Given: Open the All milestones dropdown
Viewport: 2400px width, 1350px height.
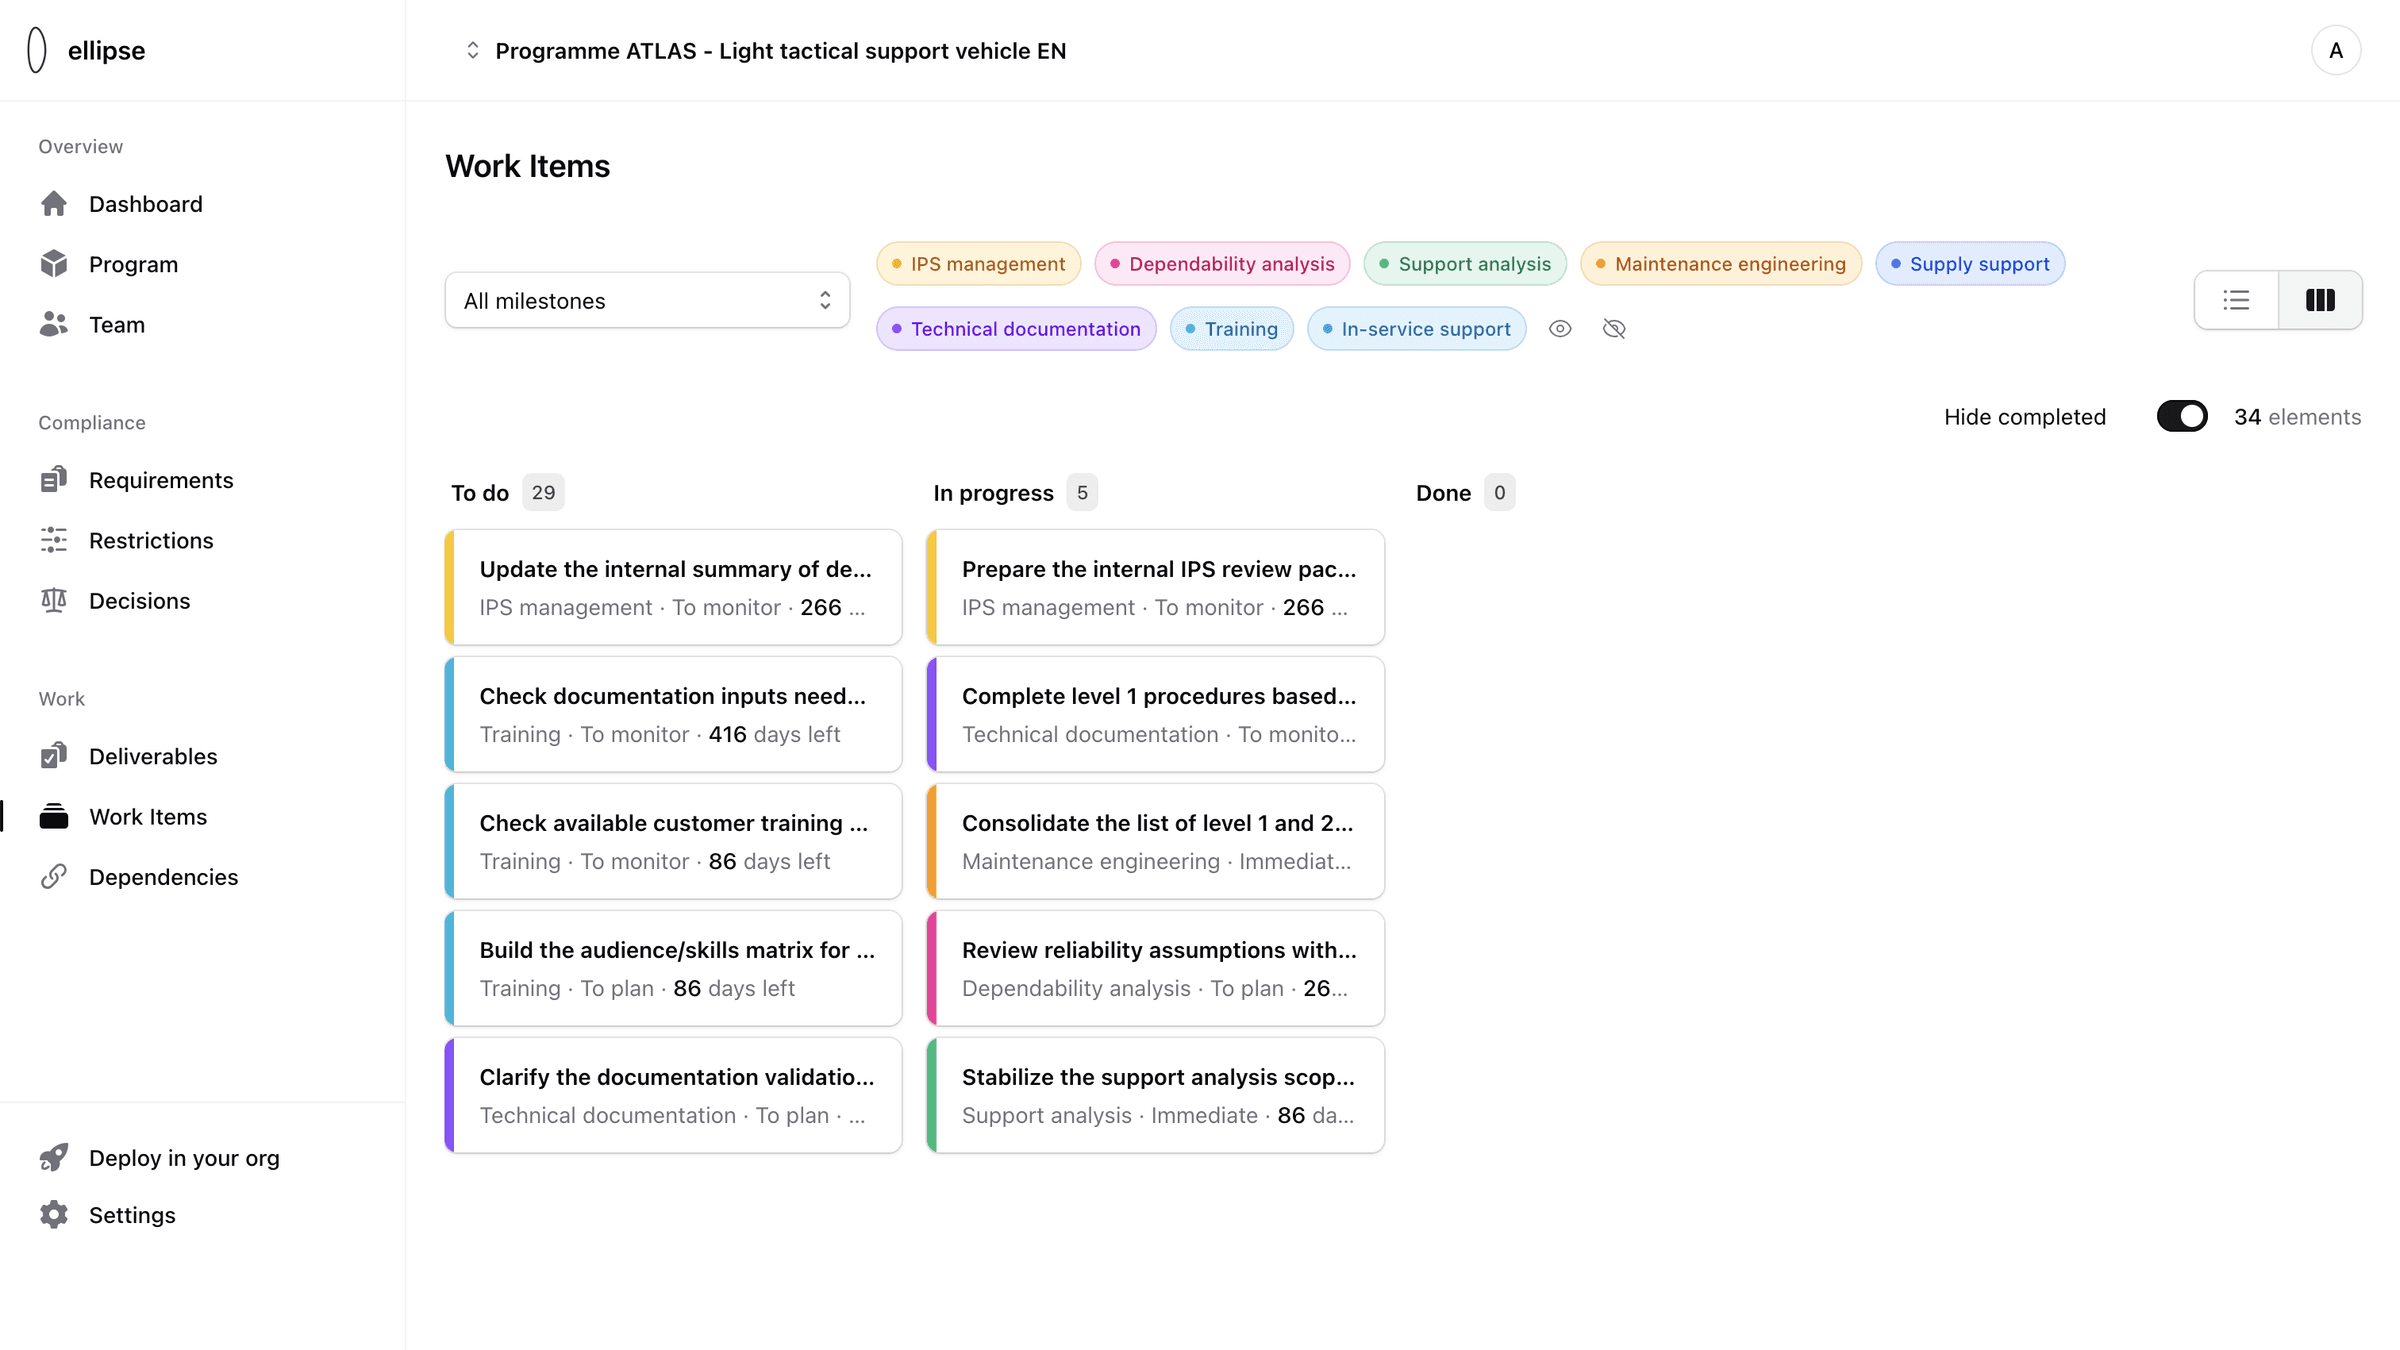Looking at the screenshot, I should (647, 300).
